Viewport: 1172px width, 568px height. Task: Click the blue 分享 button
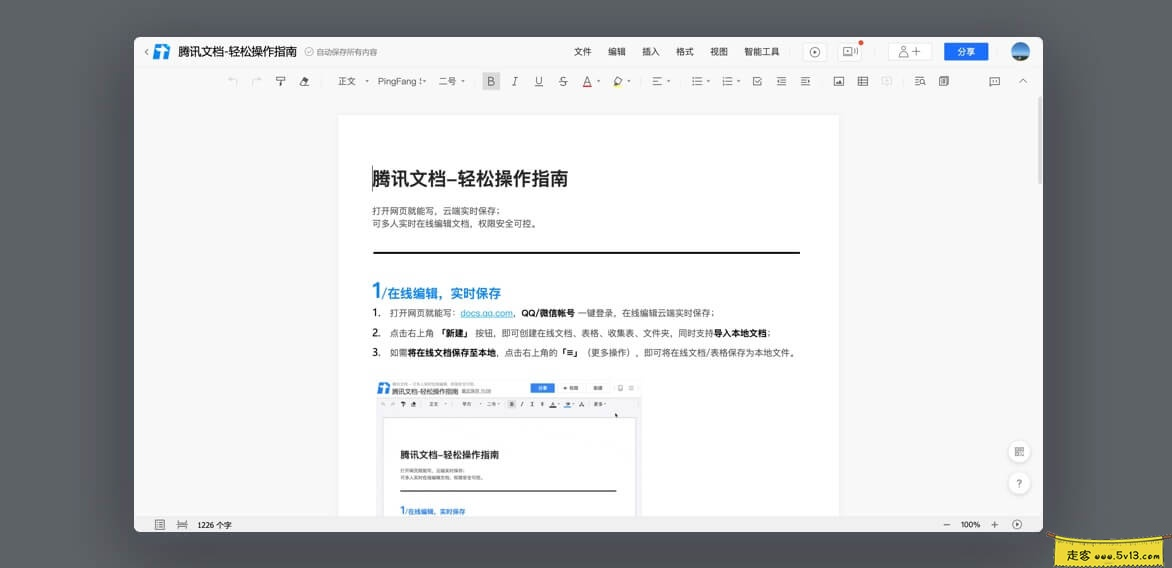966,52
